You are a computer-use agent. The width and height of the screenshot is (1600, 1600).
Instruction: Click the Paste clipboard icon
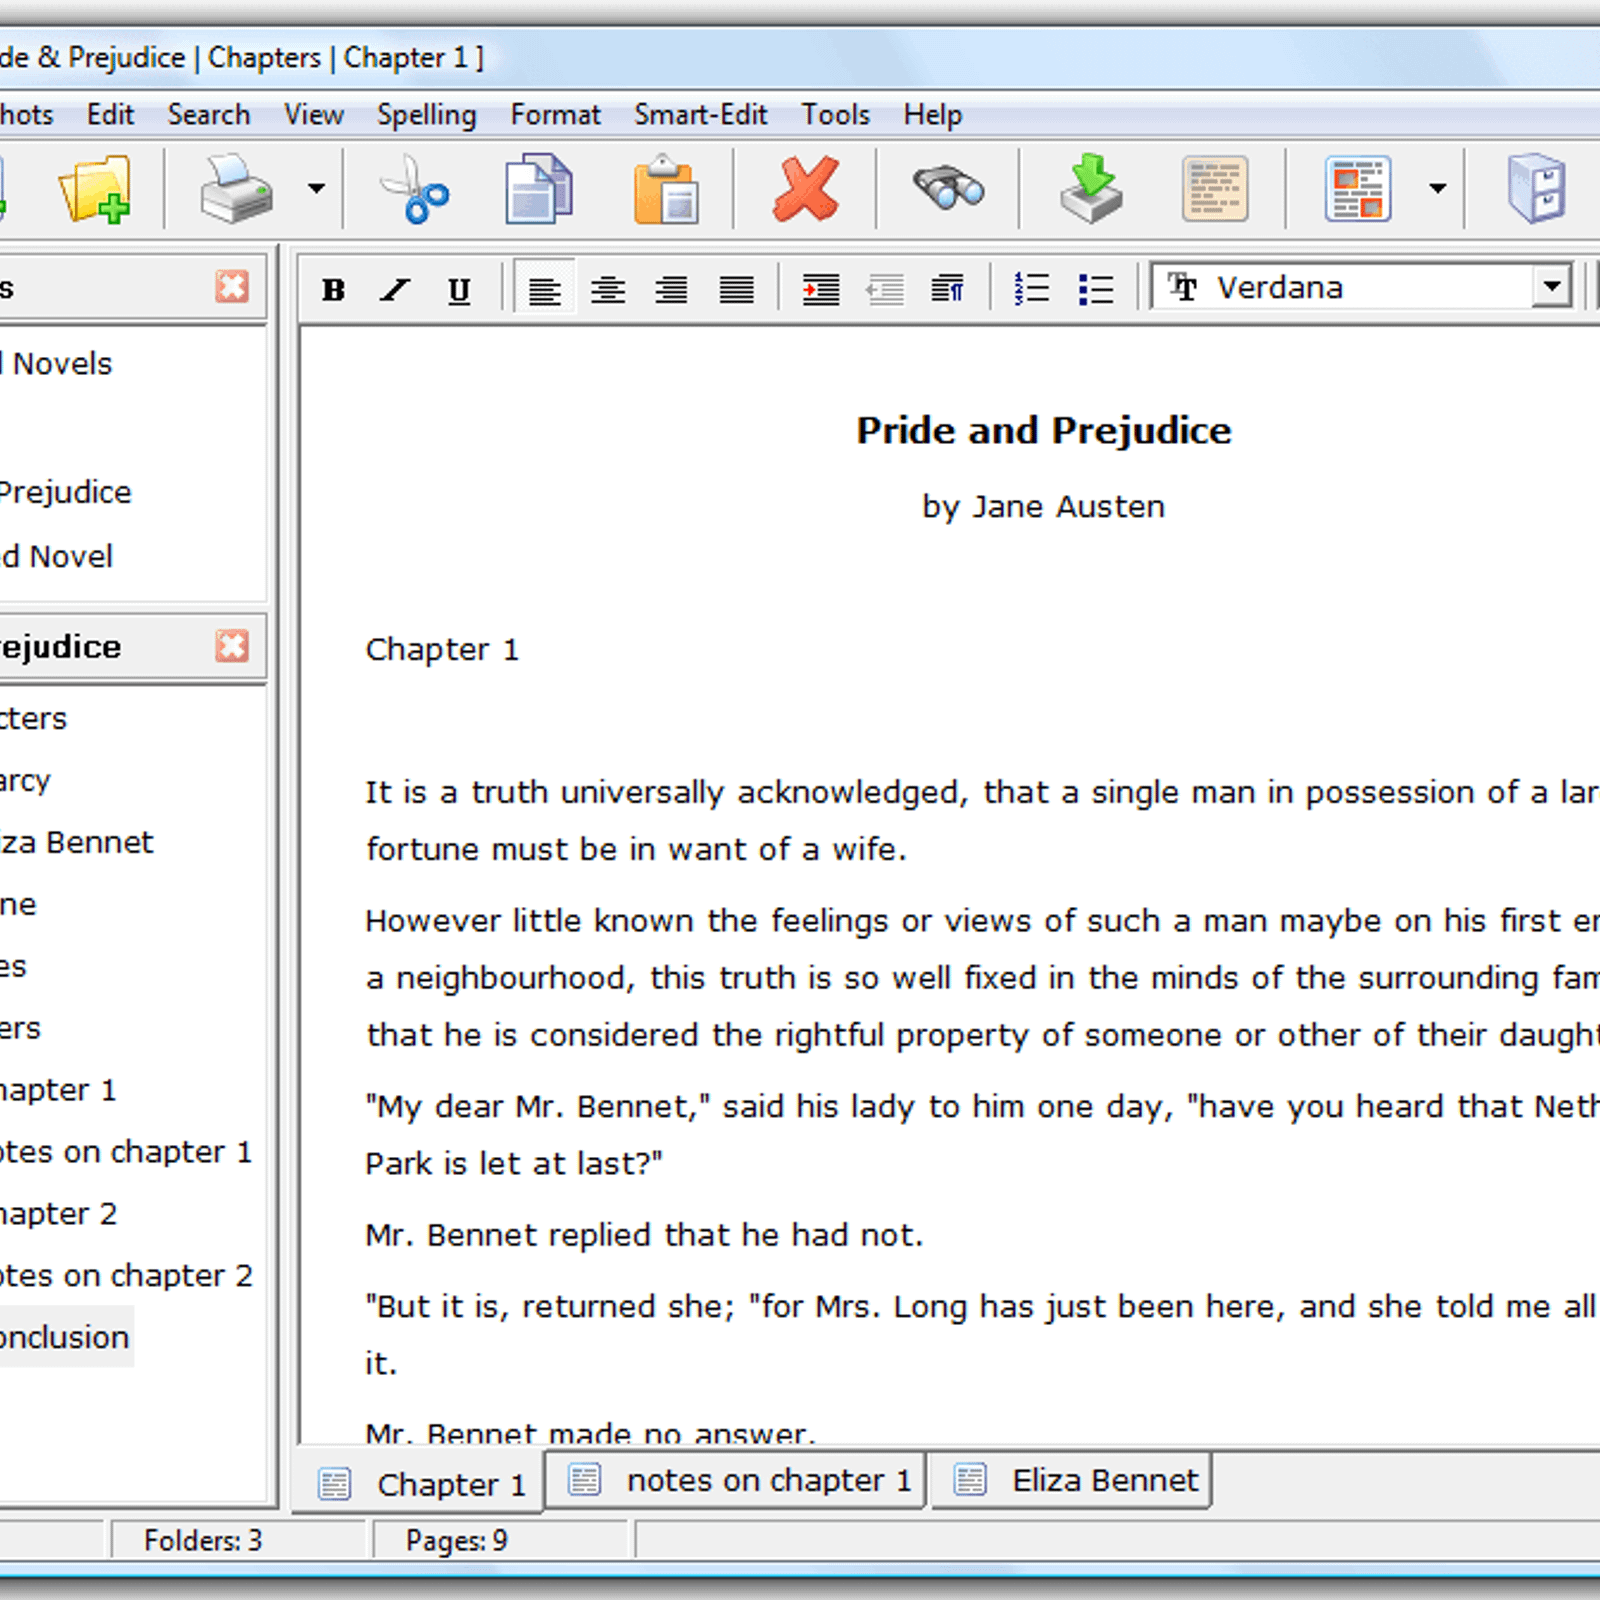point(666,188)
